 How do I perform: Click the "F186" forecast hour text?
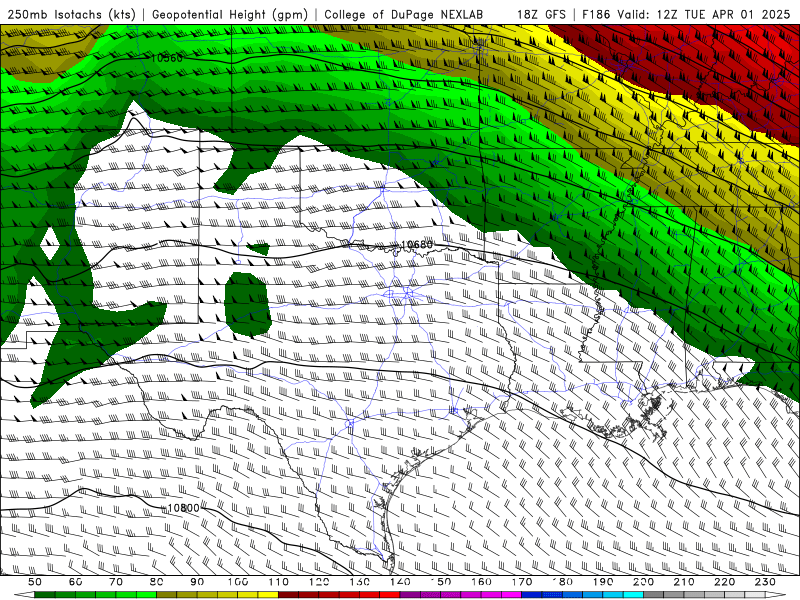596,14
